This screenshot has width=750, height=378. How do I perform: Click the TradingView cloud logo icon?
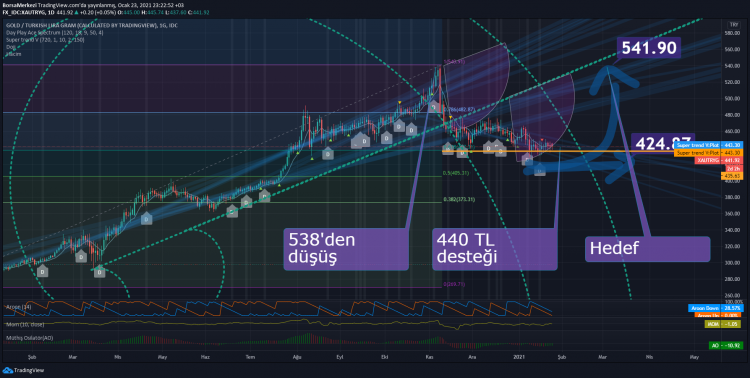(8, 370)
